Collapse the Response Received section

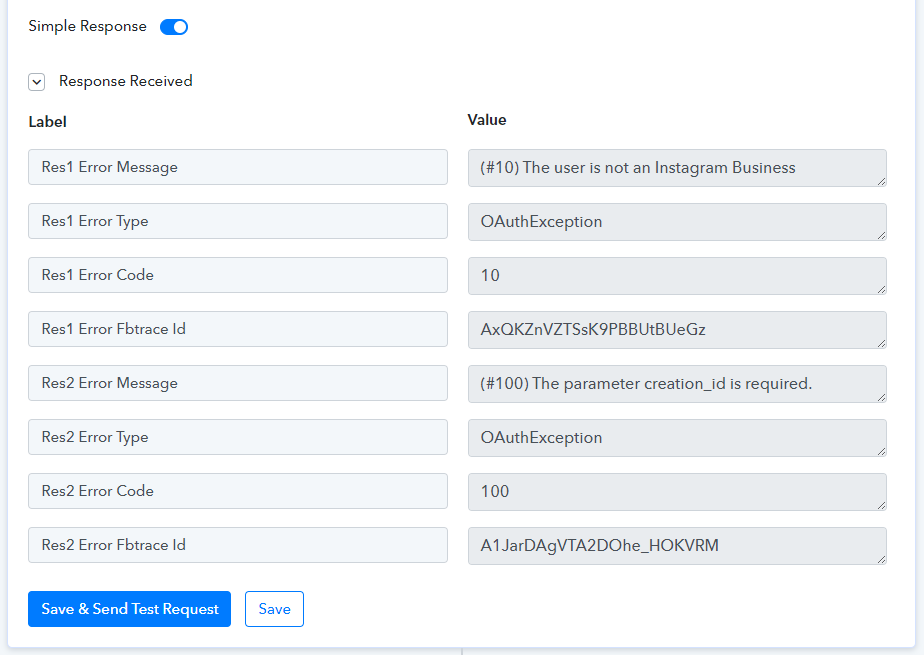[37, 82]
